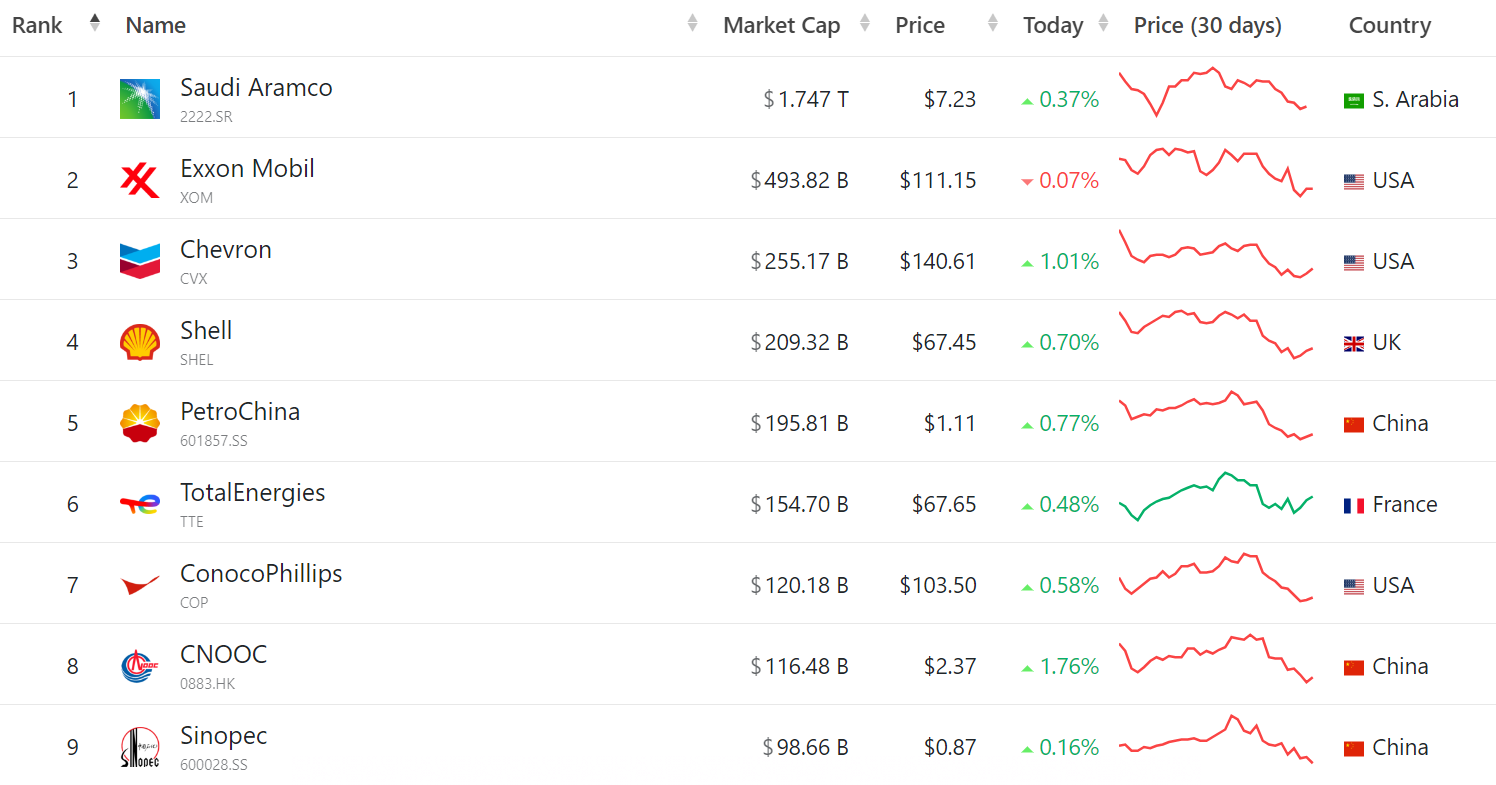Sort by Market Cap column arrows

865,23
